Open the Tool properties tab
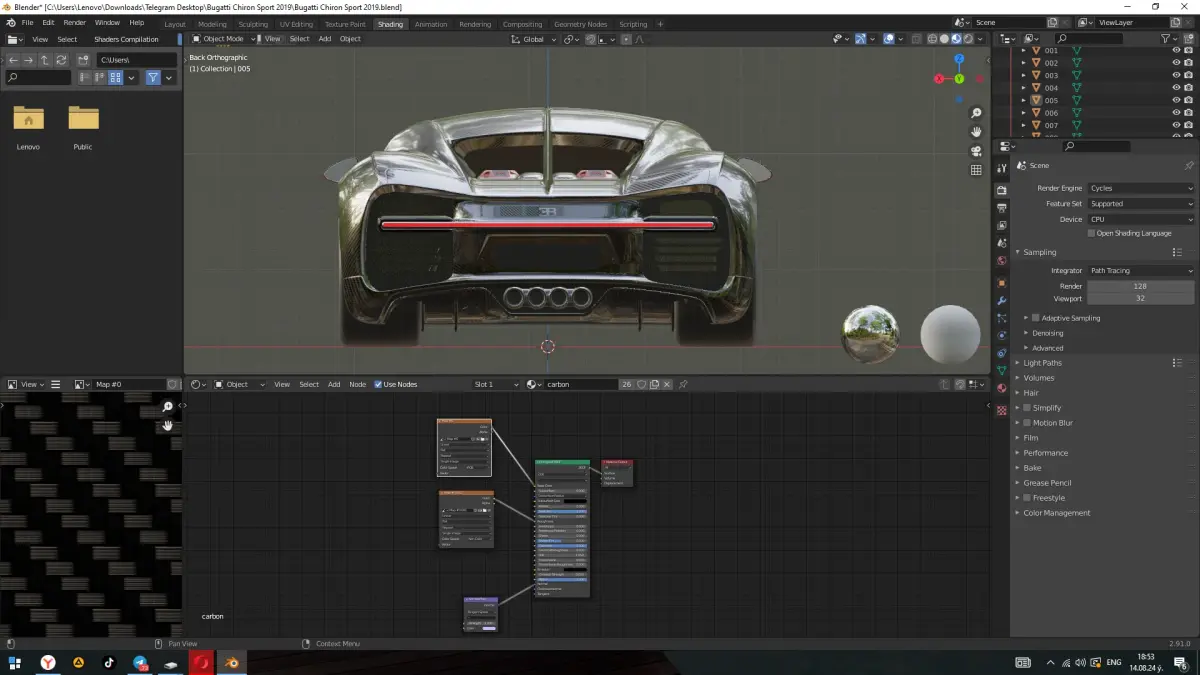The height and width of the screenshot is (675, 1200). (x=1001, y=168)
